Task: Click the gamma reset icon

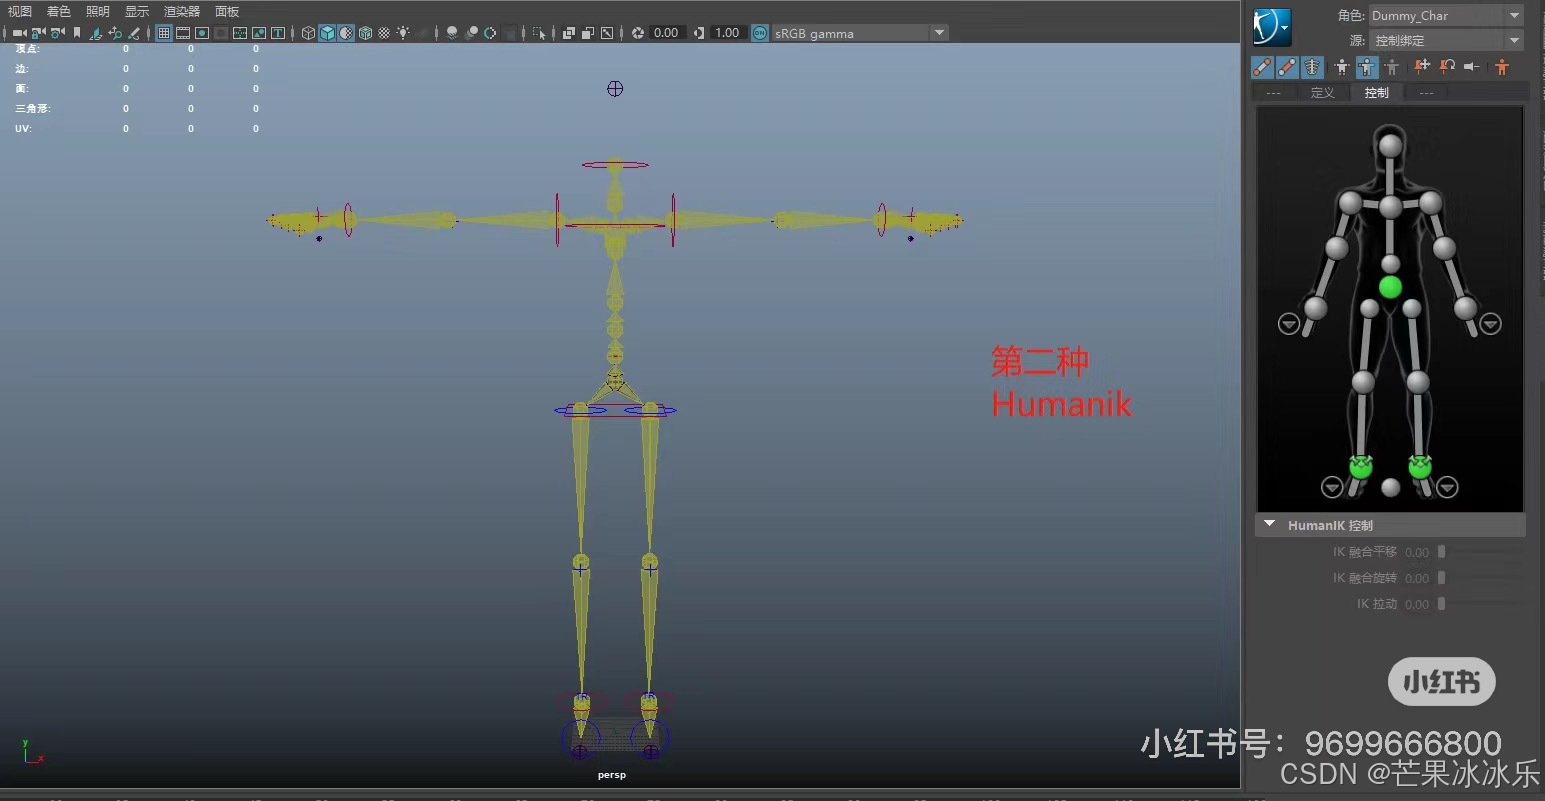Action: click(x=699, y=33)
